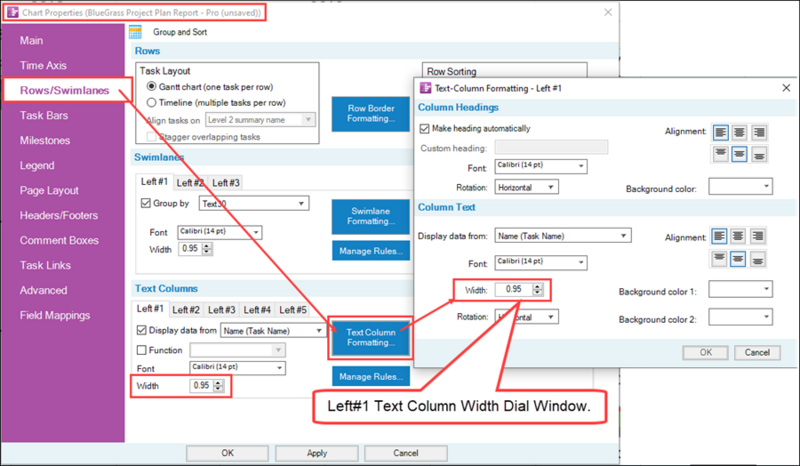The image size is (800, 466).
Task: Click Apply in Chart Properties
Action: (317, 453)
